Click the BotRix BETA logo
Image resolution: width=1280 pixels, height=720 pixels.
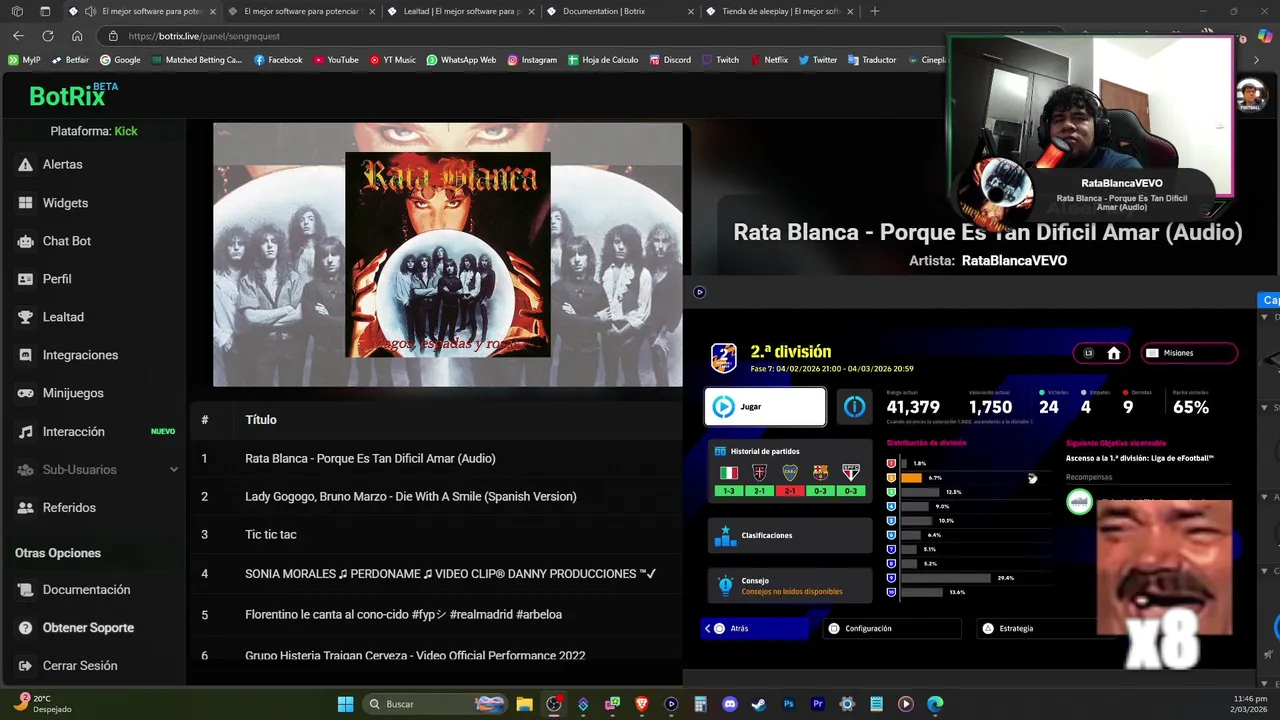coord(73,95)
